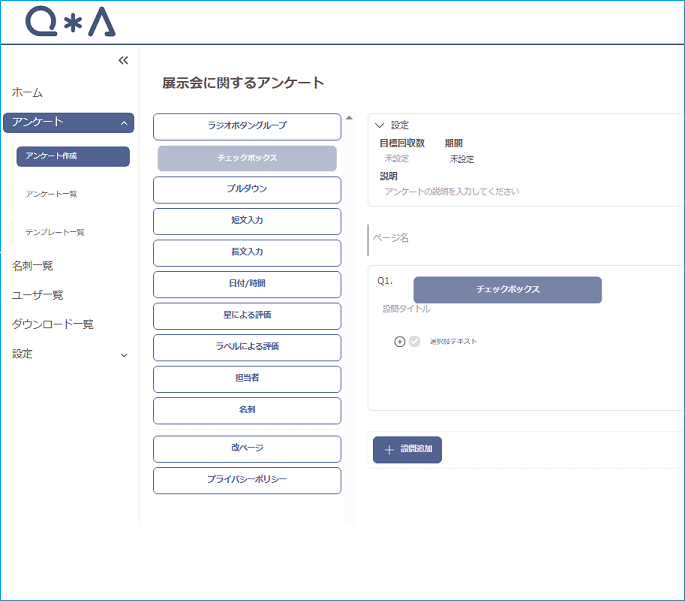The height and width of the screenshot is (601, 685).
Task: Collapse the 設定 section chevron
Action: (x=379, y=126)
